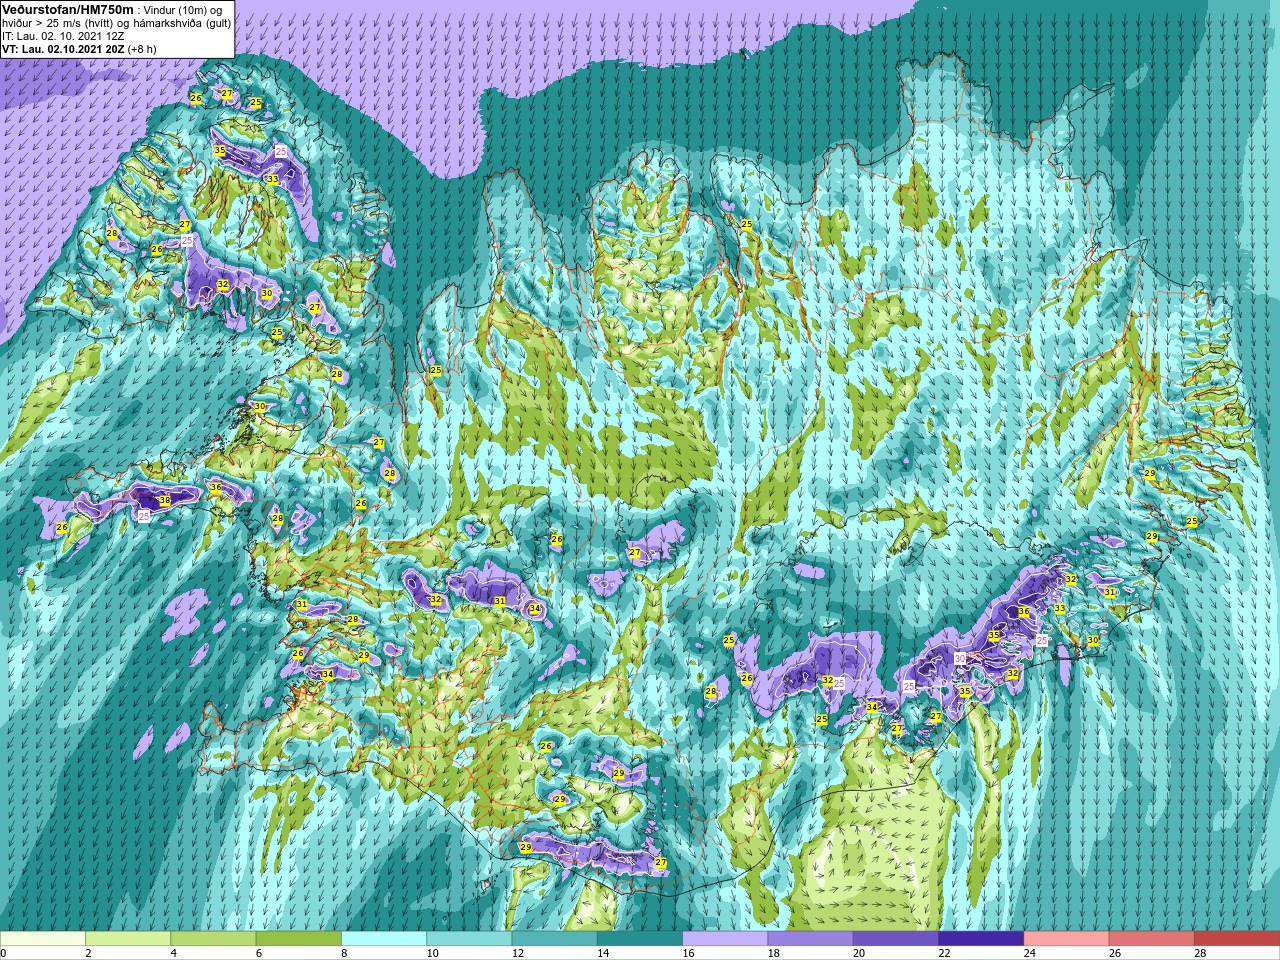This screenshot has width=1280, height=960.
Task: Click the '16' label on the color scale
Action: point(688,953)
